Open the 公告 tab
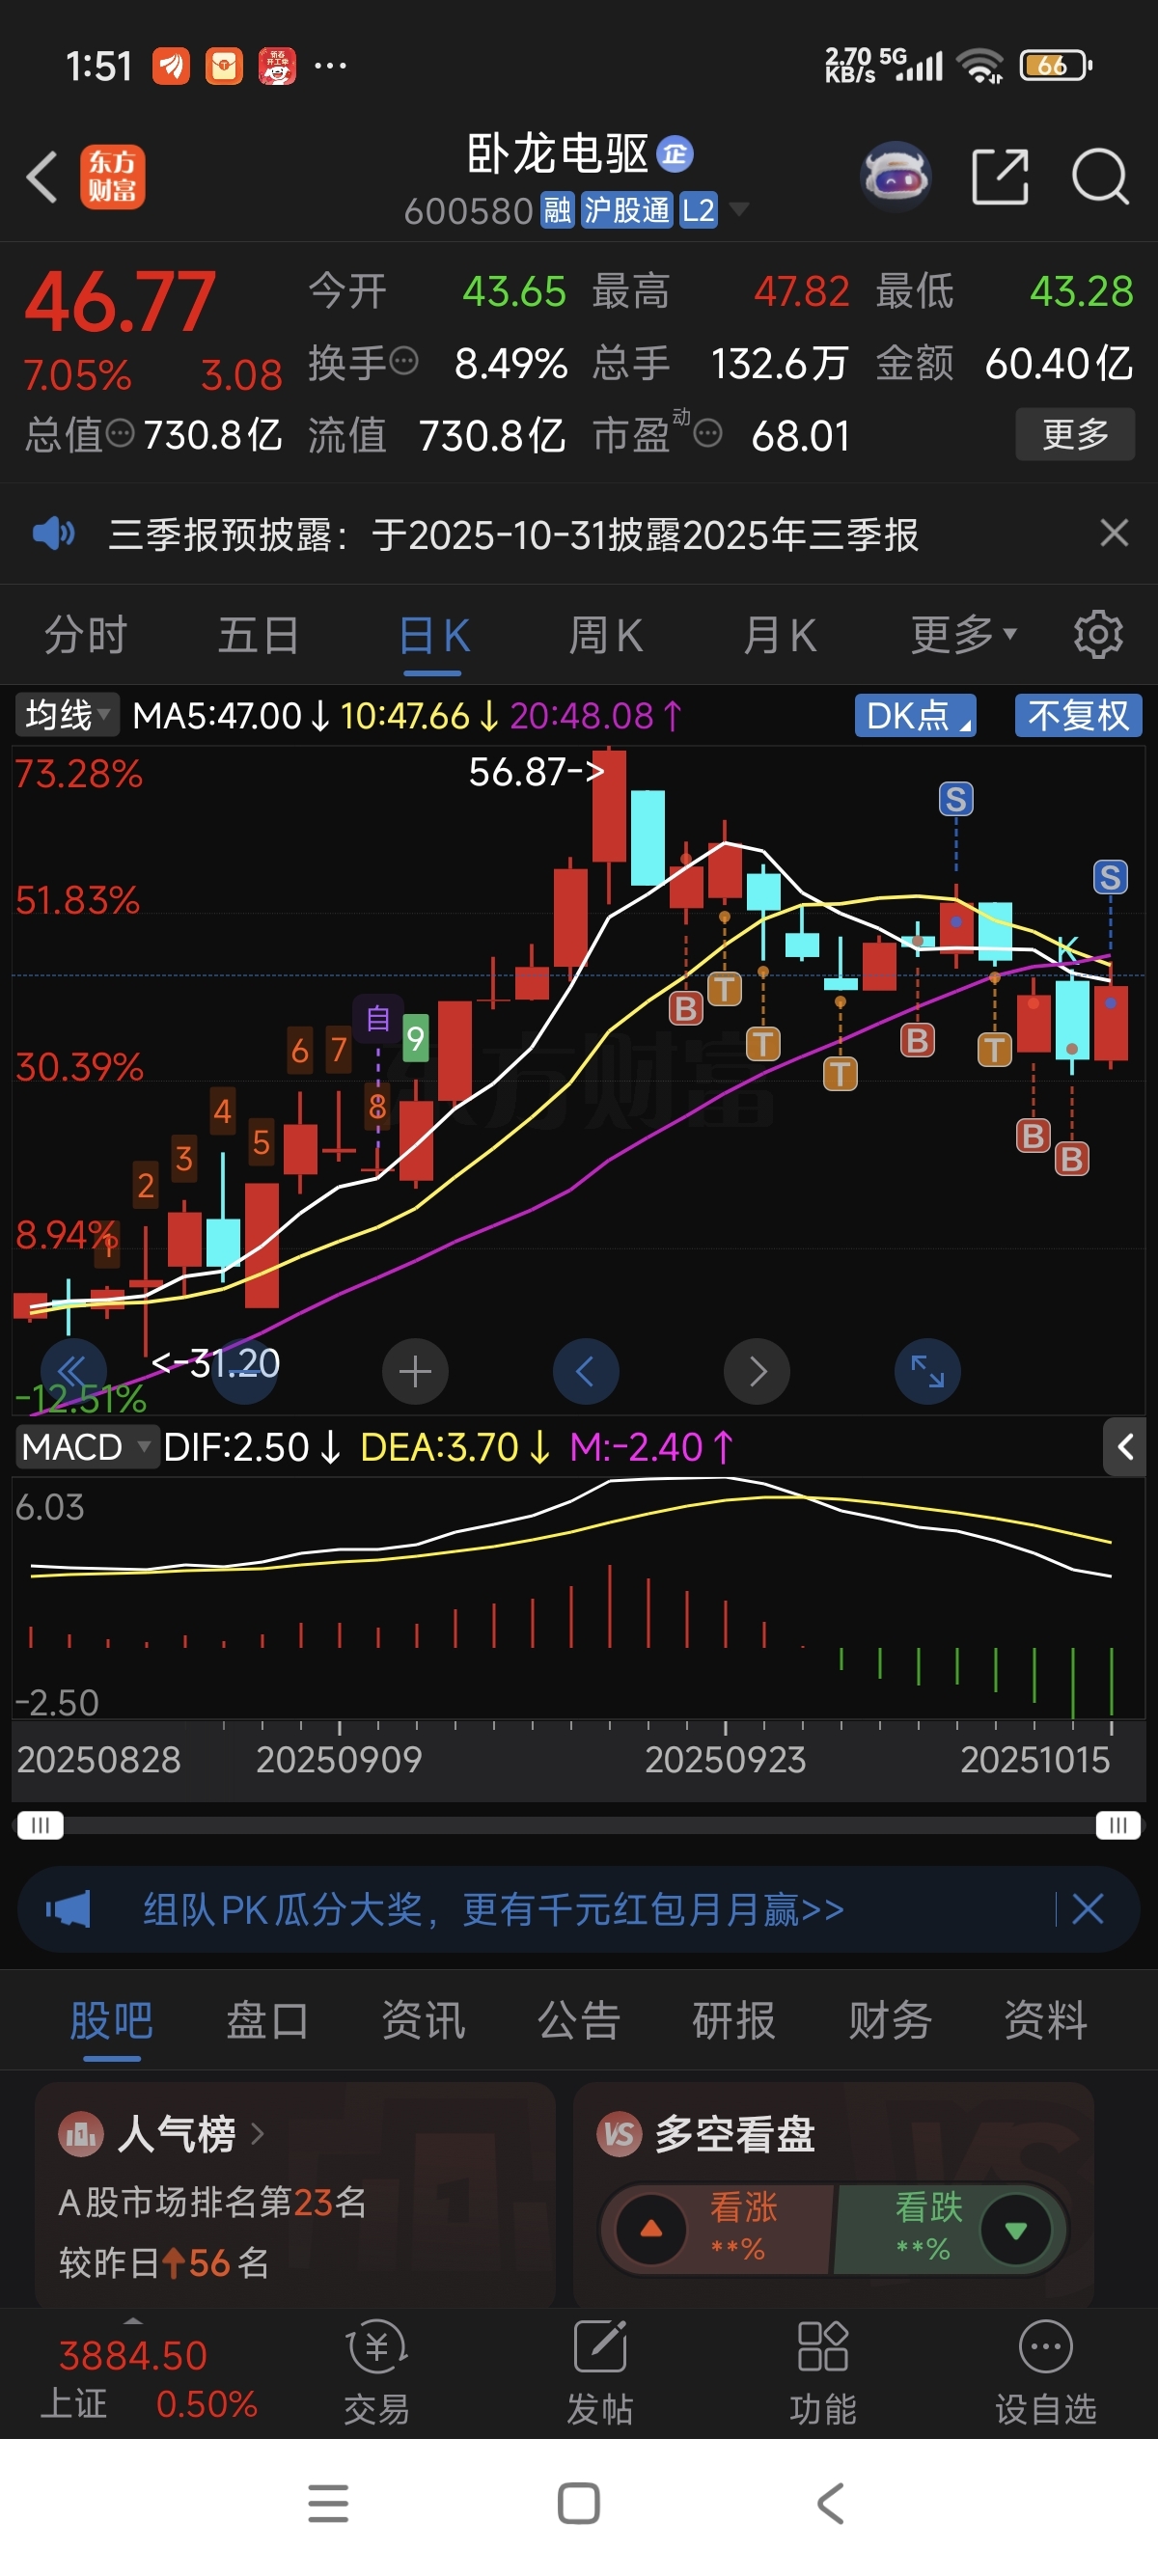This screenshot has width=1158, height=2576. pyautogui.click(x=579, y=2020)
